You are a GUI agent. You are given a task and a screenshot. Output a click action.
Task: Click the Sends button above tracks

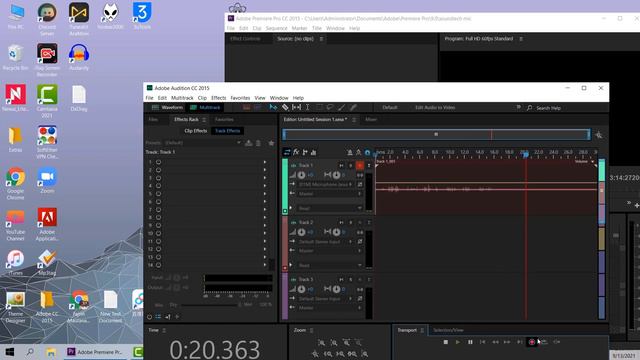click(x=305, y=152)
